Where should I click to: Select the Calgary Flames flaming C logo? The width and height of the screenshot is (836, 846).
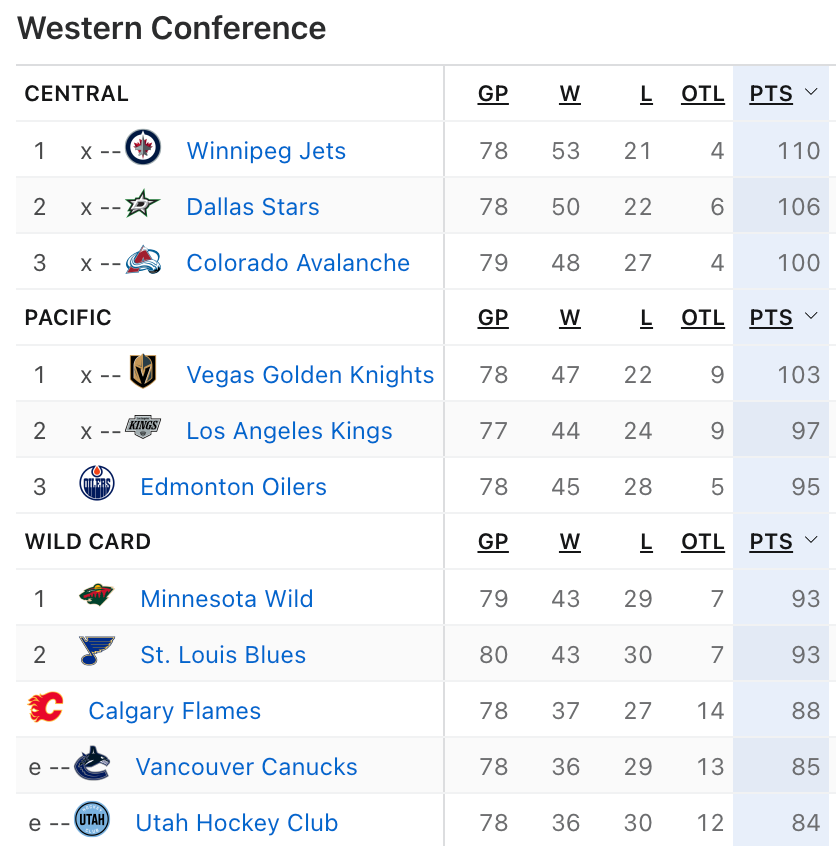pos(45,707)
